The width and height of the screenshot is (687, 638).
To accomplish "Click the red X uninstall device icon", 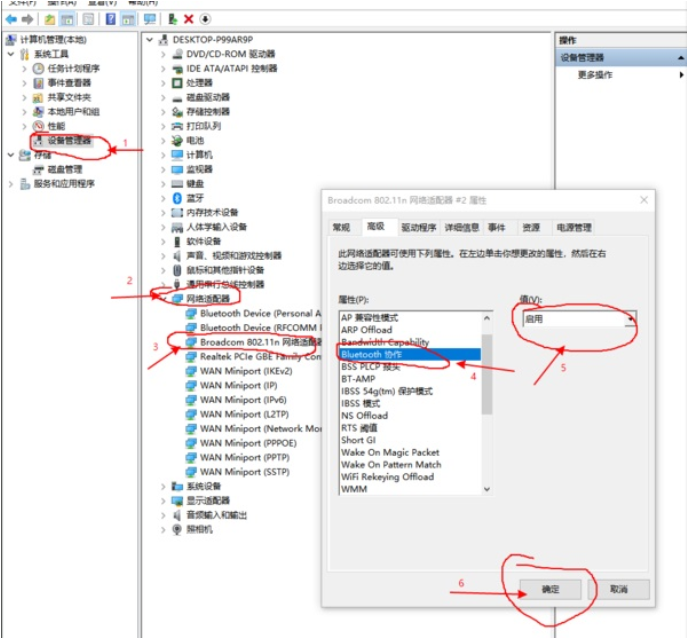I will coord(189,19).
